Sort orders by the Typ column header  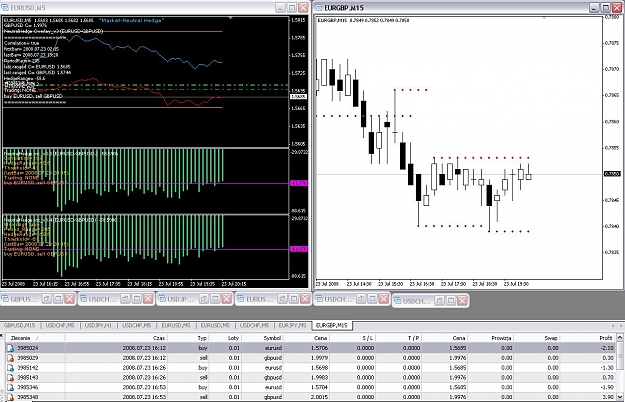188,338
